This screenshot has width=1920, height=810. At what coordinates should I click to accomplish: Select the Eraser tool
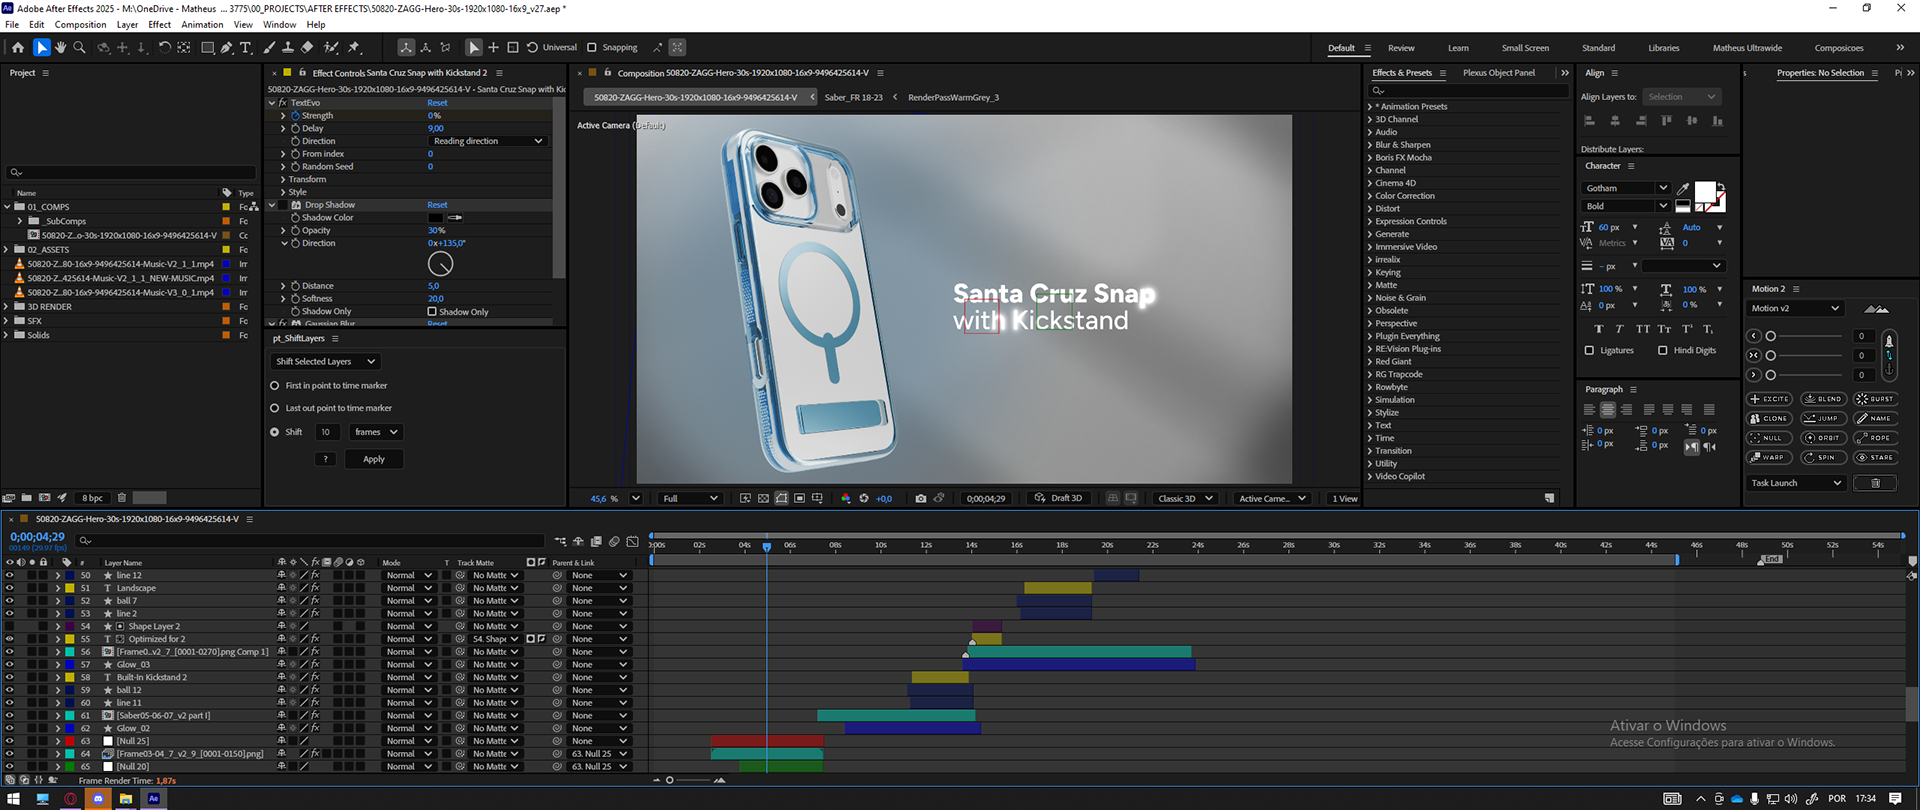(x=307, y=47)
